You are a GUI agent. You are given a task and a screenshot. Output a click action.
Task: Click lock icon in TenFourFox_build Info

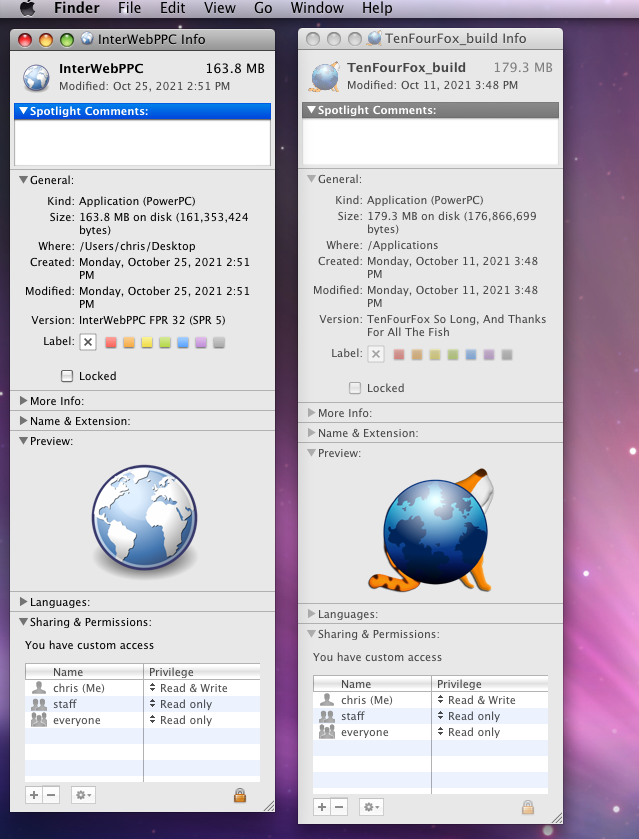(528, 807)
